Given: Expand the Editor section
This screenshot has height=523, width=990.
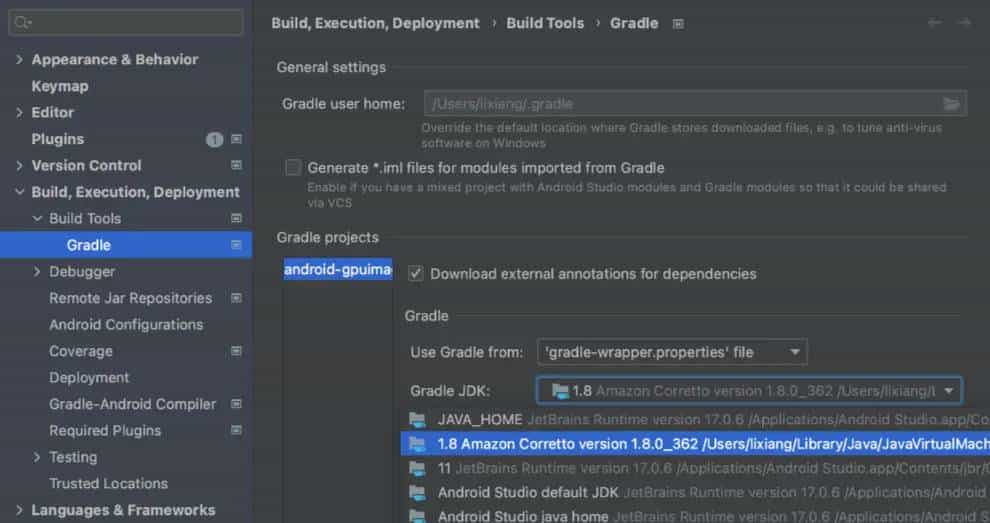Looking at the screenshot, I should (19, 112).
